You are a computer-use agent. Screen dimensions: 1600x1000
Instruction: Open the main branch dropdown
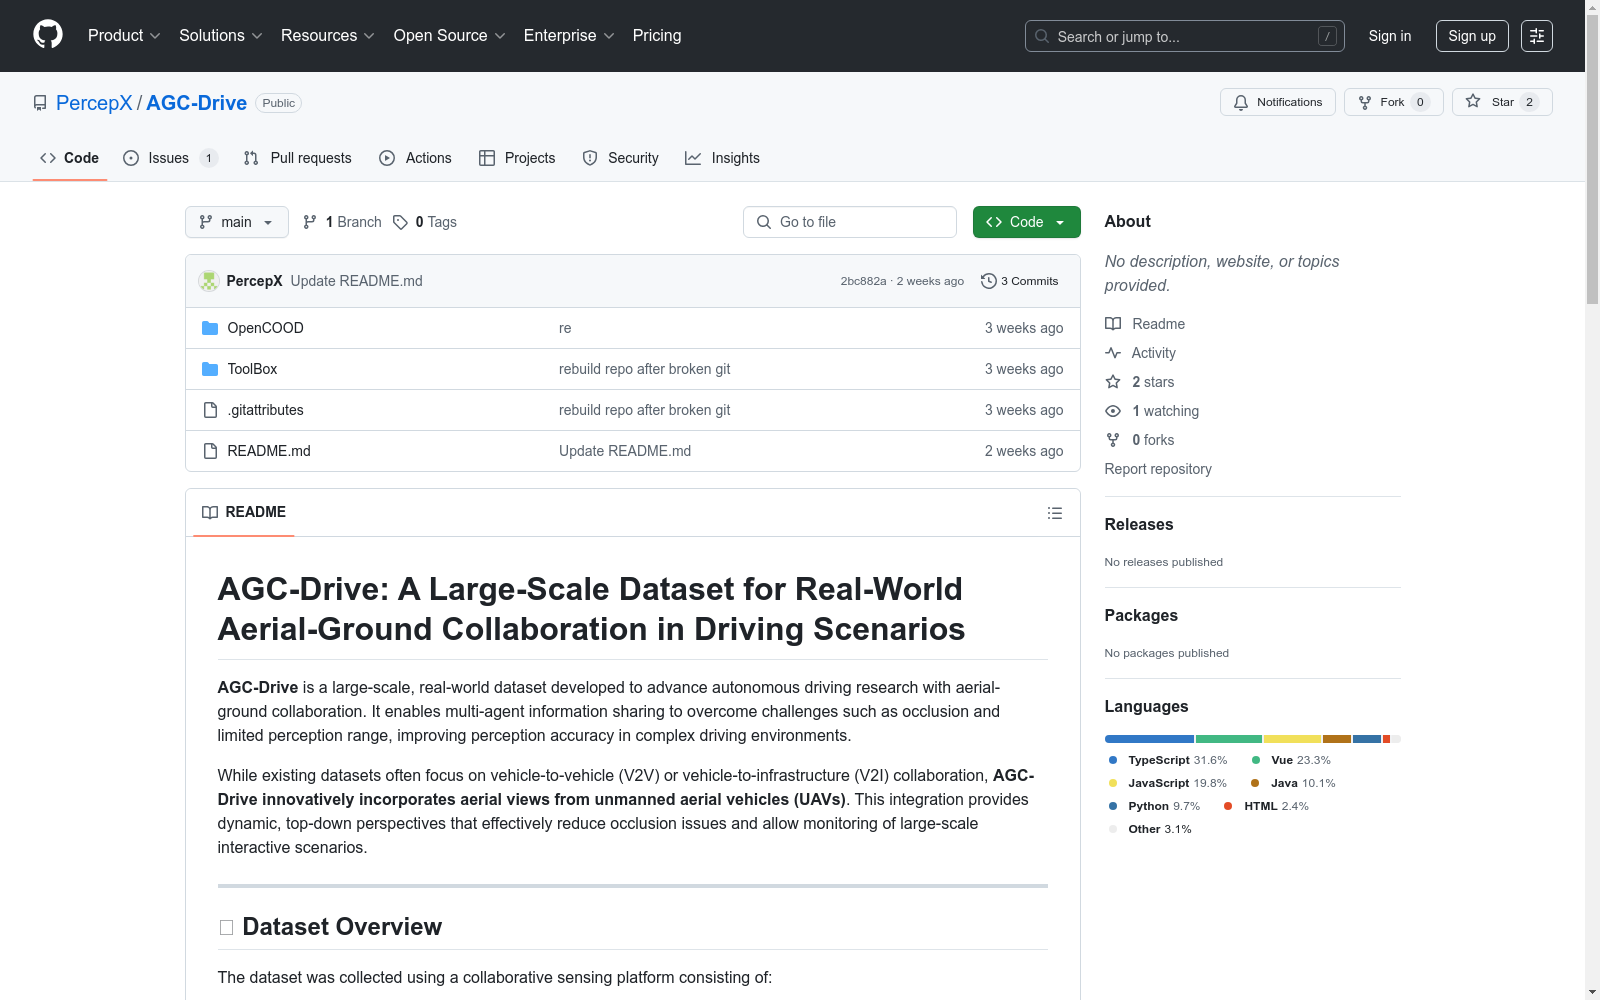[x=236, y=222]
